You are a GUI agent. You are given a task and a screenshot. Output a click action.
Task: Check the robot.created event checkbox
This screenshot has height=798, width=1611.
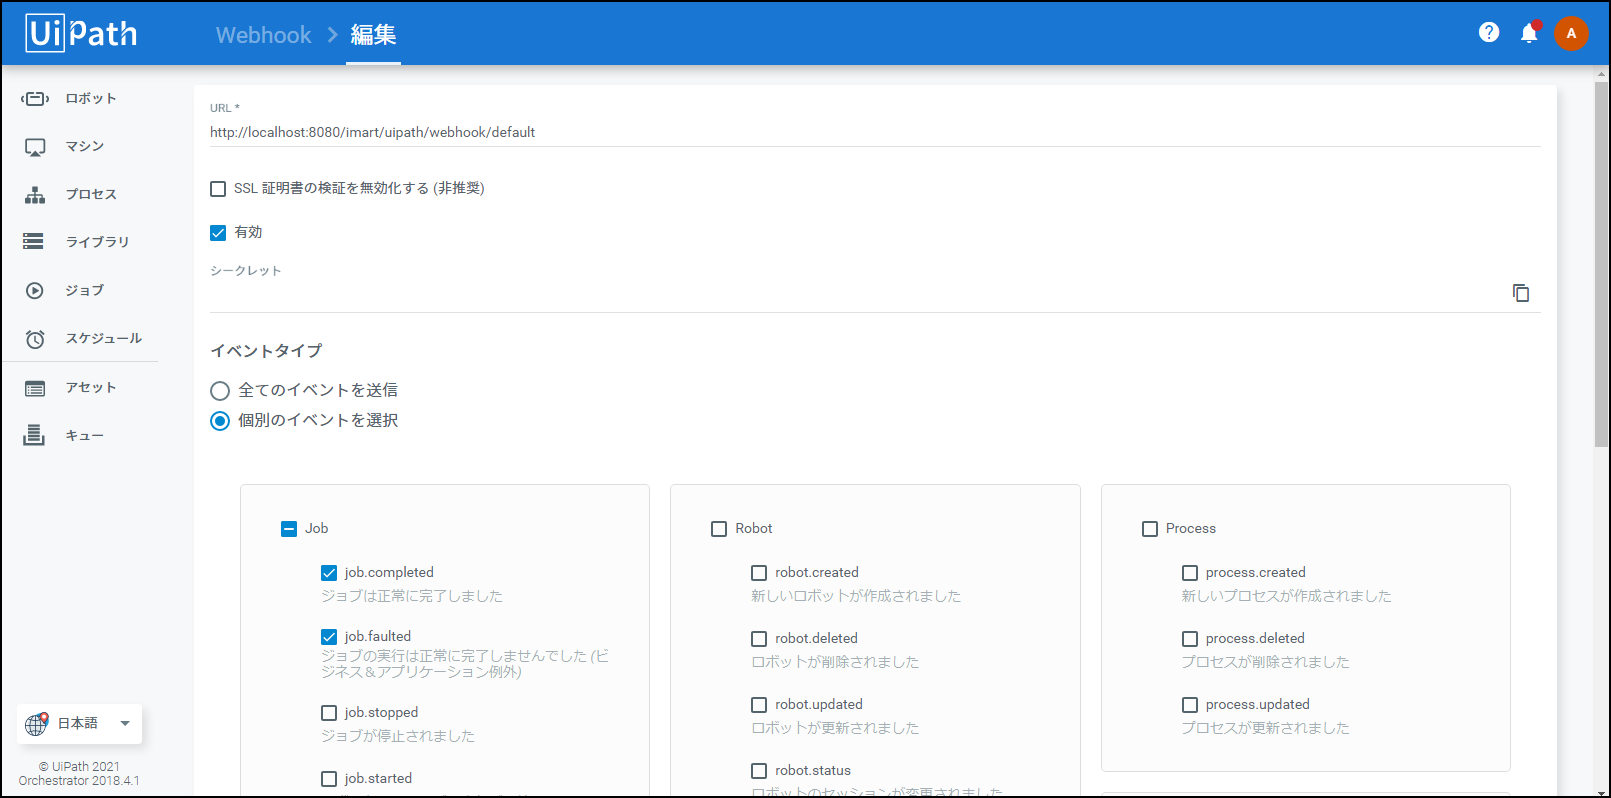pos(759,573)
